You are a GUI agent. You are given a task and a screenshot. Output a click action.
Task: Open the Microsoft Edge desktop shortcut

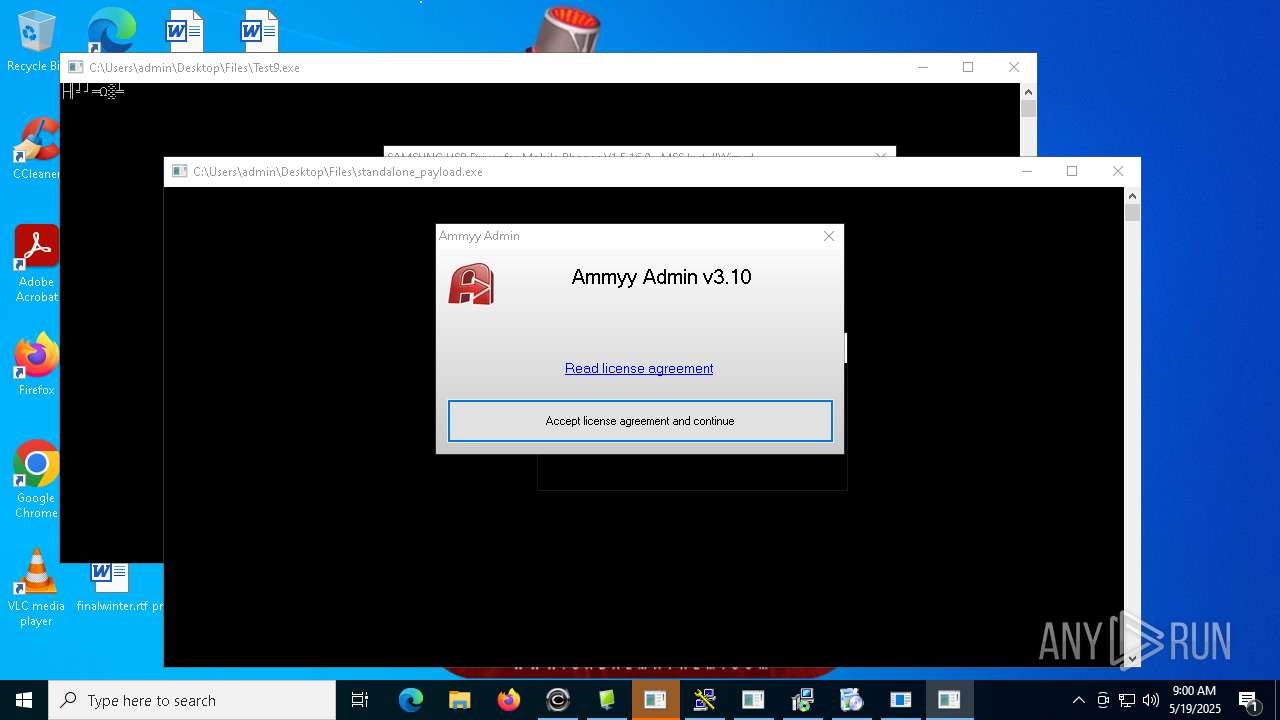click(111, 30)
